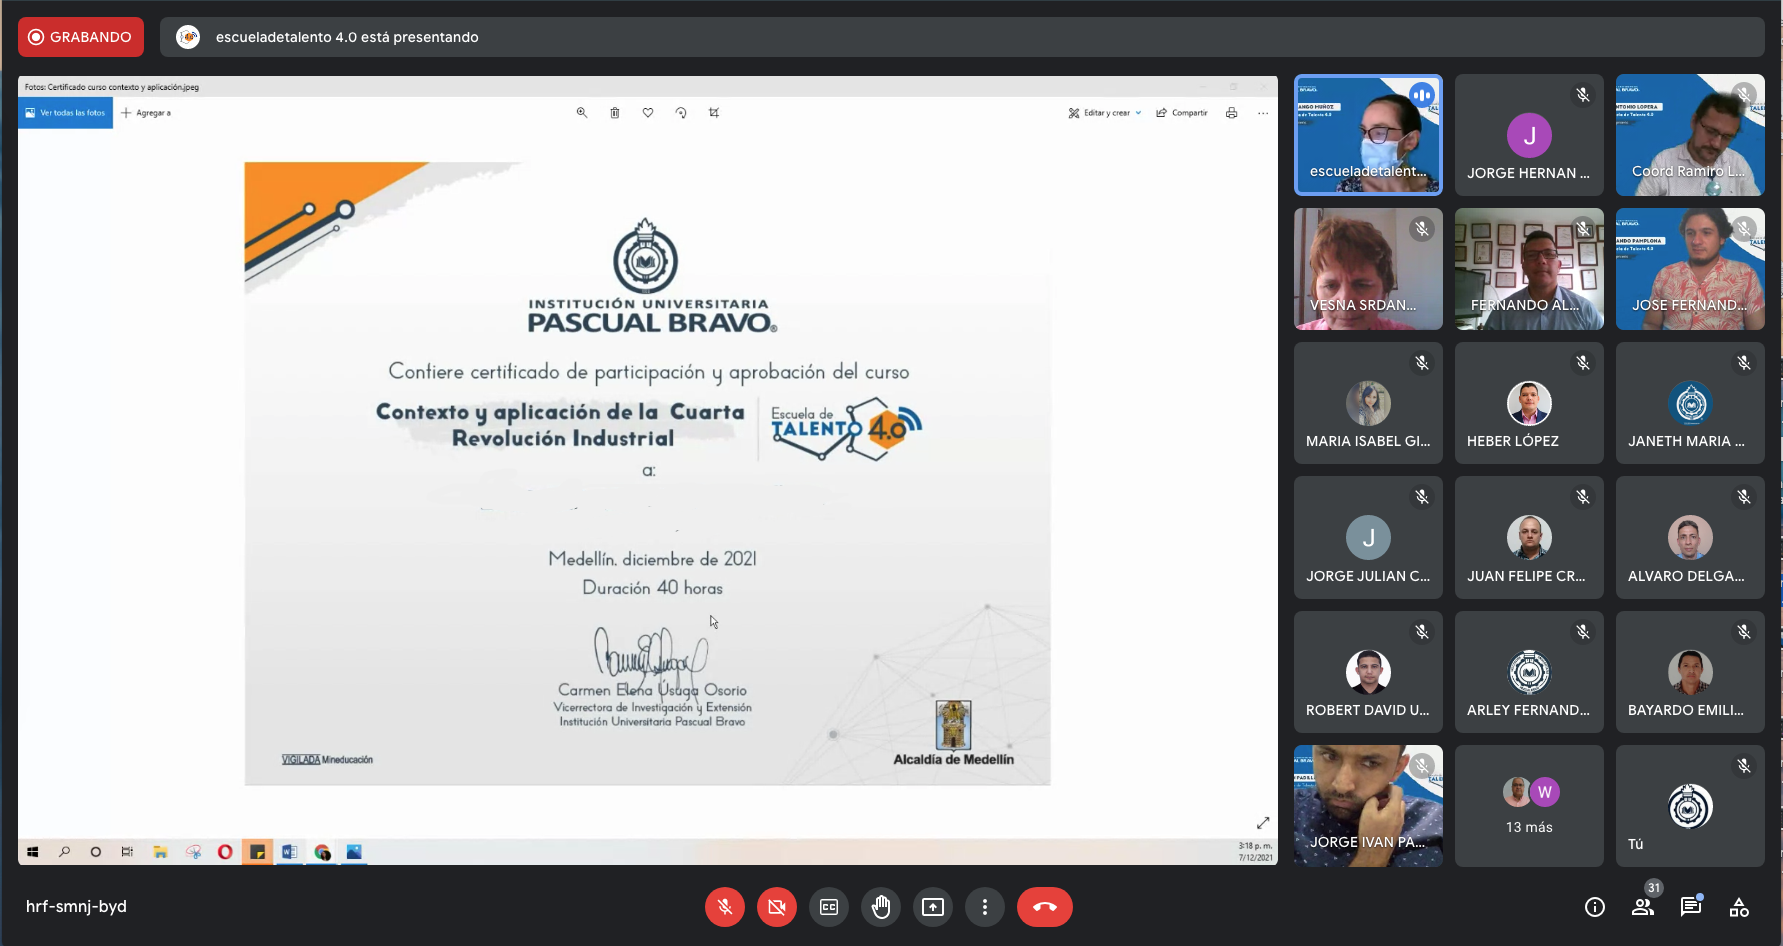Click the Opera browser icon in taskbar
Viewport: 1783px width, 946px height.
pos(225,852)
